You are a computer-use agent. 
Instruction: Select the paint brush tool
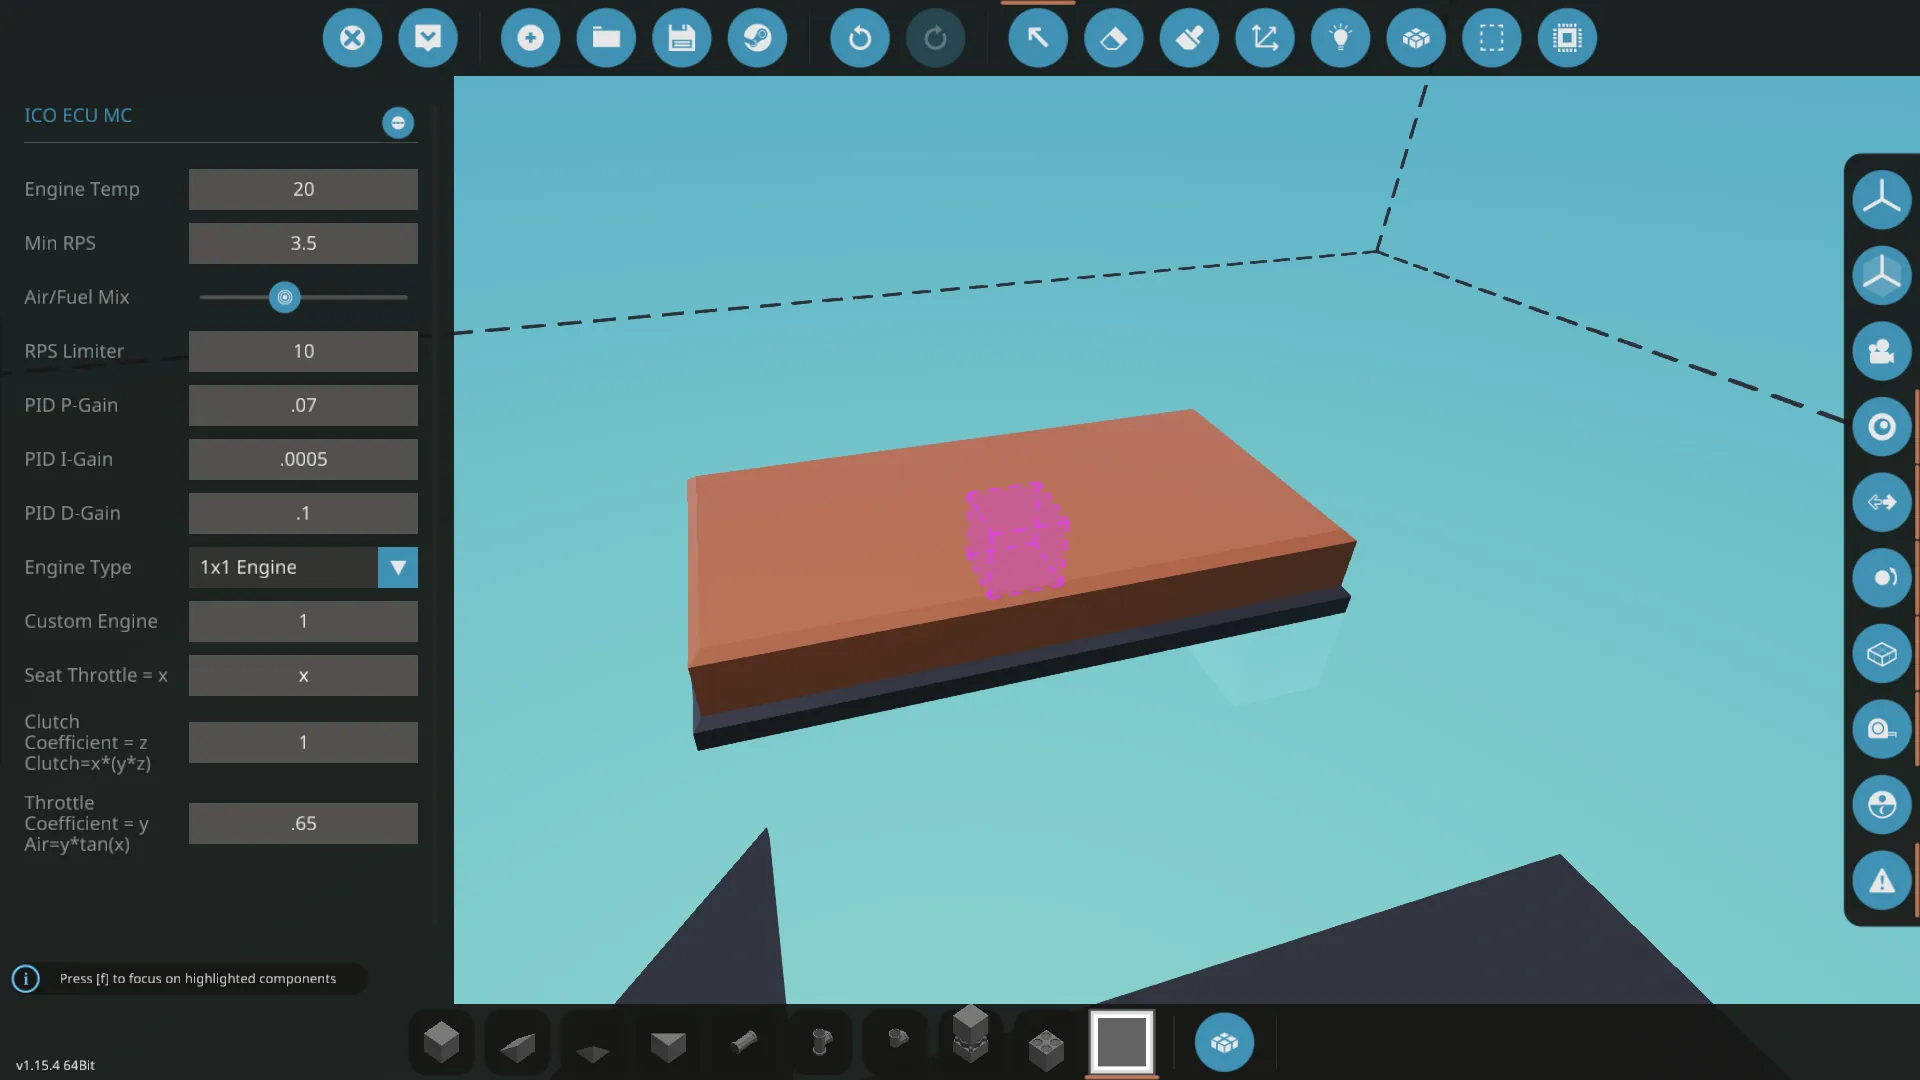click(x=1189, y=38)
